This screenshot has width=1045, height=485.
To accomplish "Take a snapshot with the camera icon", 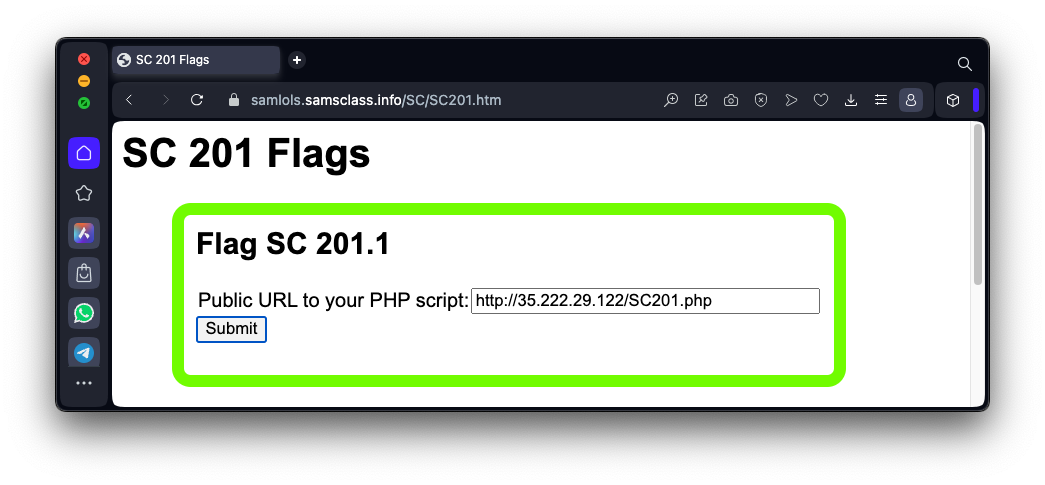I will point(731,100).
